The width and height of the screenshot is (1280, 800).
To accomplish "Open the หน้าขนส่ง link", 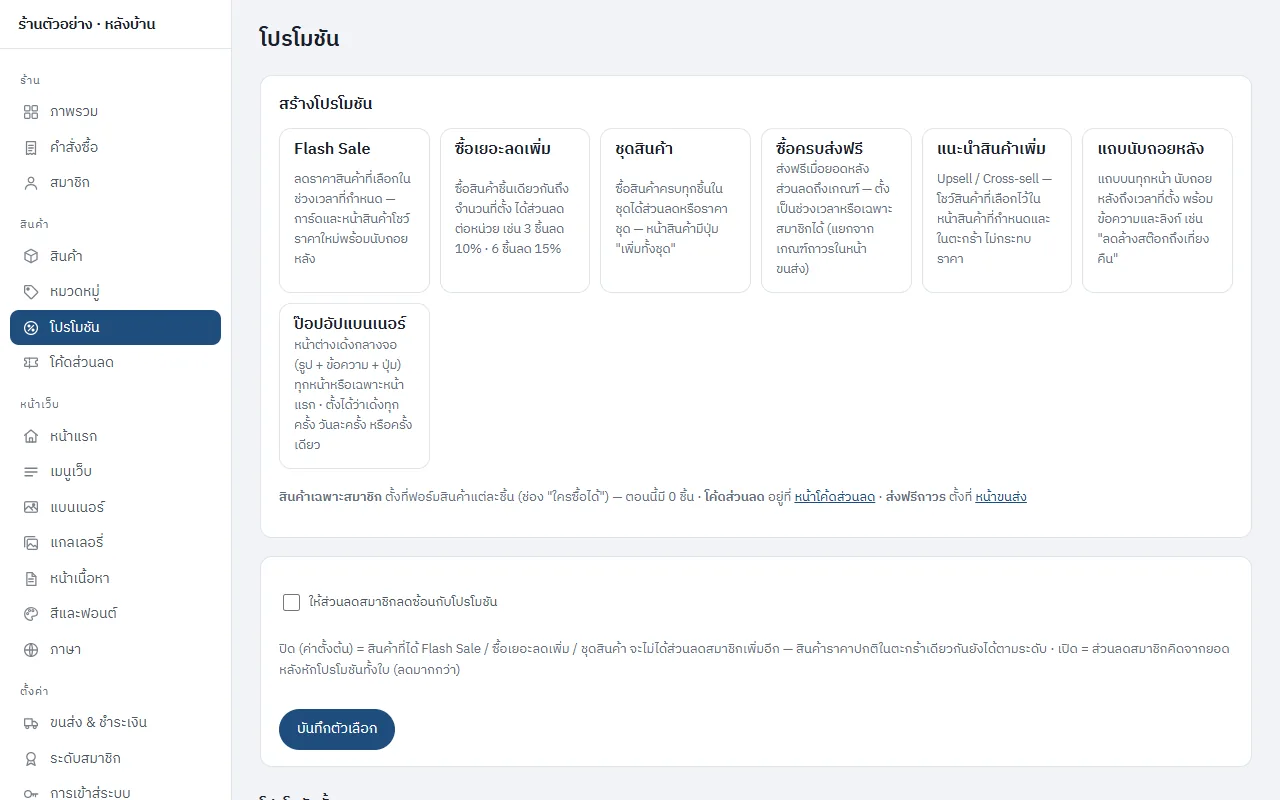I will coord(1001,497).
